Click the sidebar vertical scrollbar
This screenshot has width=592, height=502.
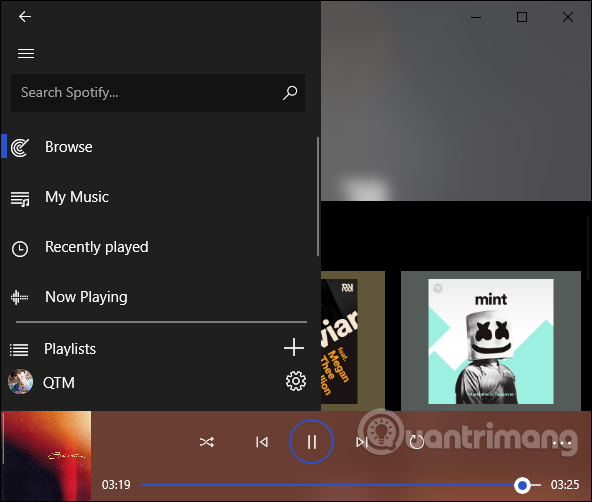click(x=318, y=196)
